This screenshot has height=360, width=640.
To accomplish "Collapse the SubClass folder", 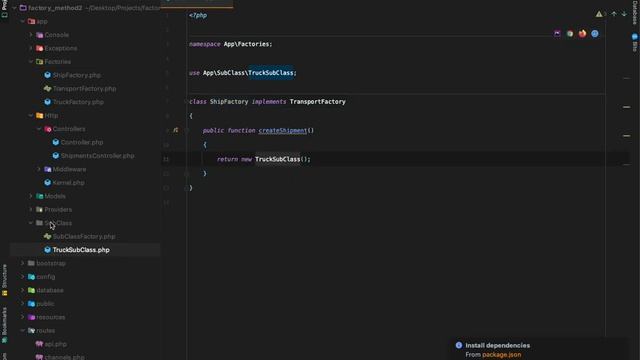I will click(31, 223).
